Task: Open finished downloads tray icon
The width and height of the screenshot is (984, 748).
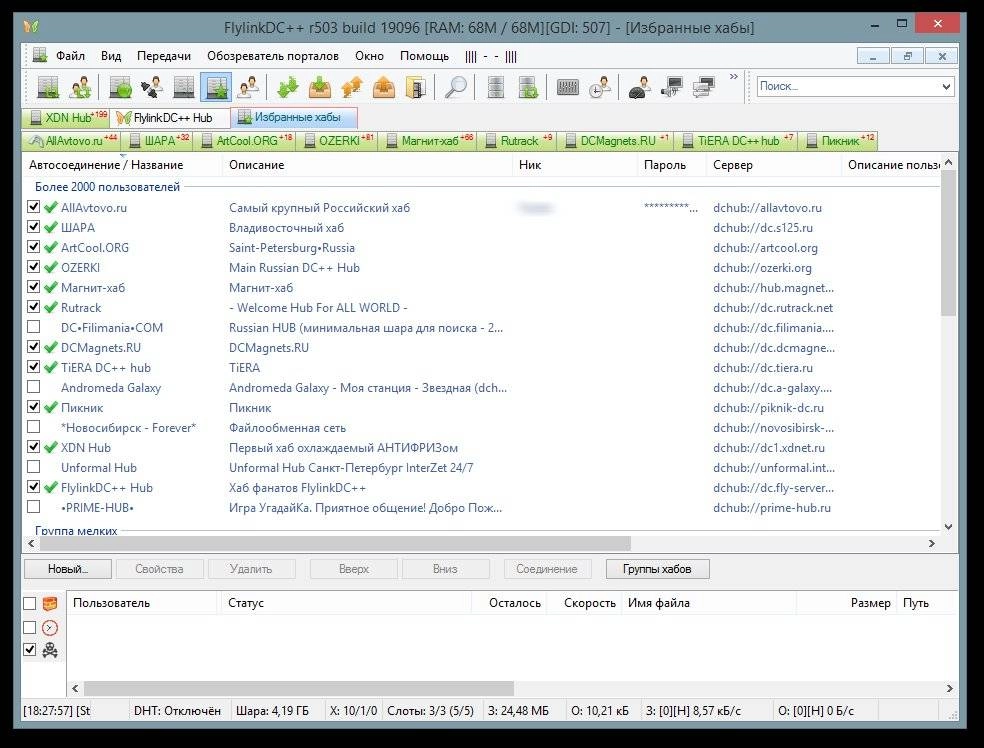Action: [320, 87]
